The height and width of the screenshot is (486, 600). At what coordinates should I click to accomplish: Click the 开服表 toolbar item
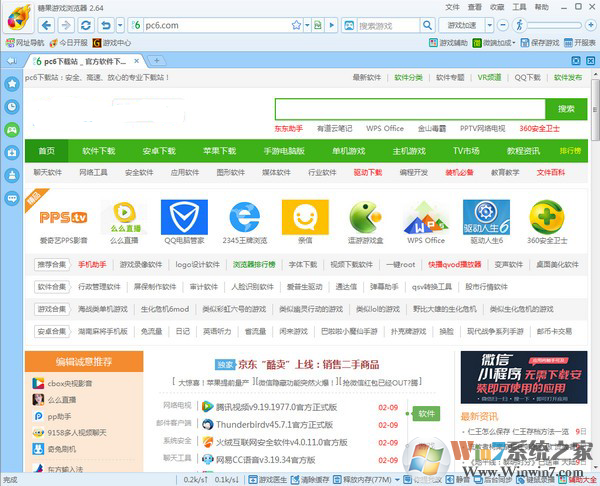click(580, 42)
